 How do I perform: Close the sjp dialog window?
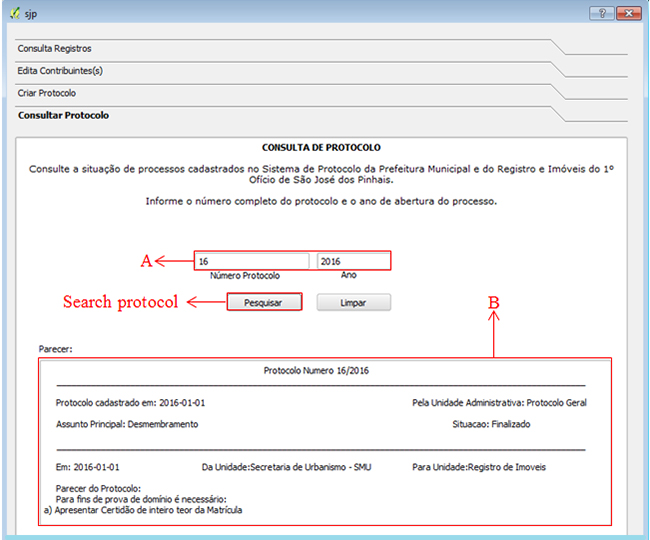(x=629, y=12)
